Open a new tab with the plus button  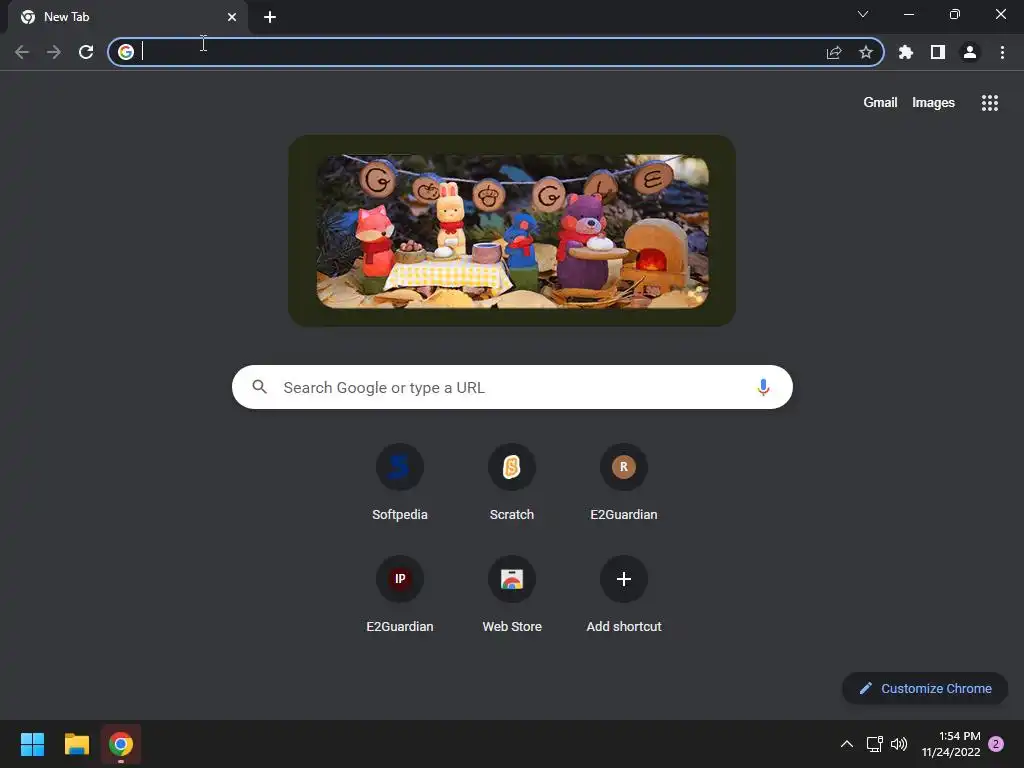coord(270,17)
